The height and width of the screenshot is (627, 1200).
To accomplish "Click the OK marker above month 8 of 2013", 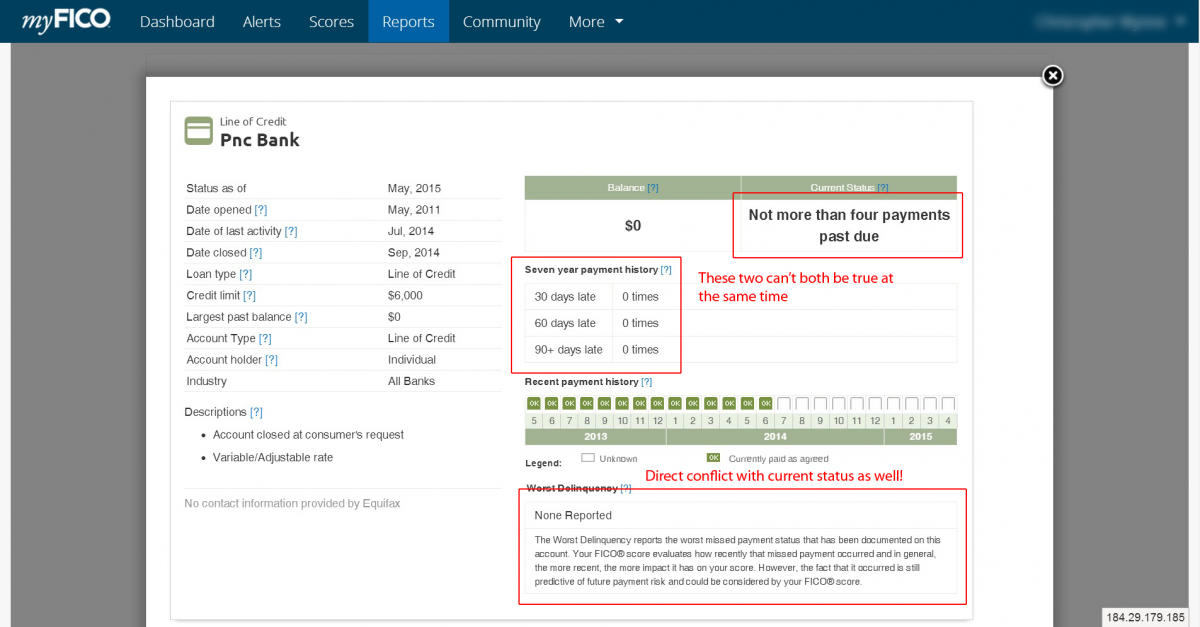I will coord(587,403).
